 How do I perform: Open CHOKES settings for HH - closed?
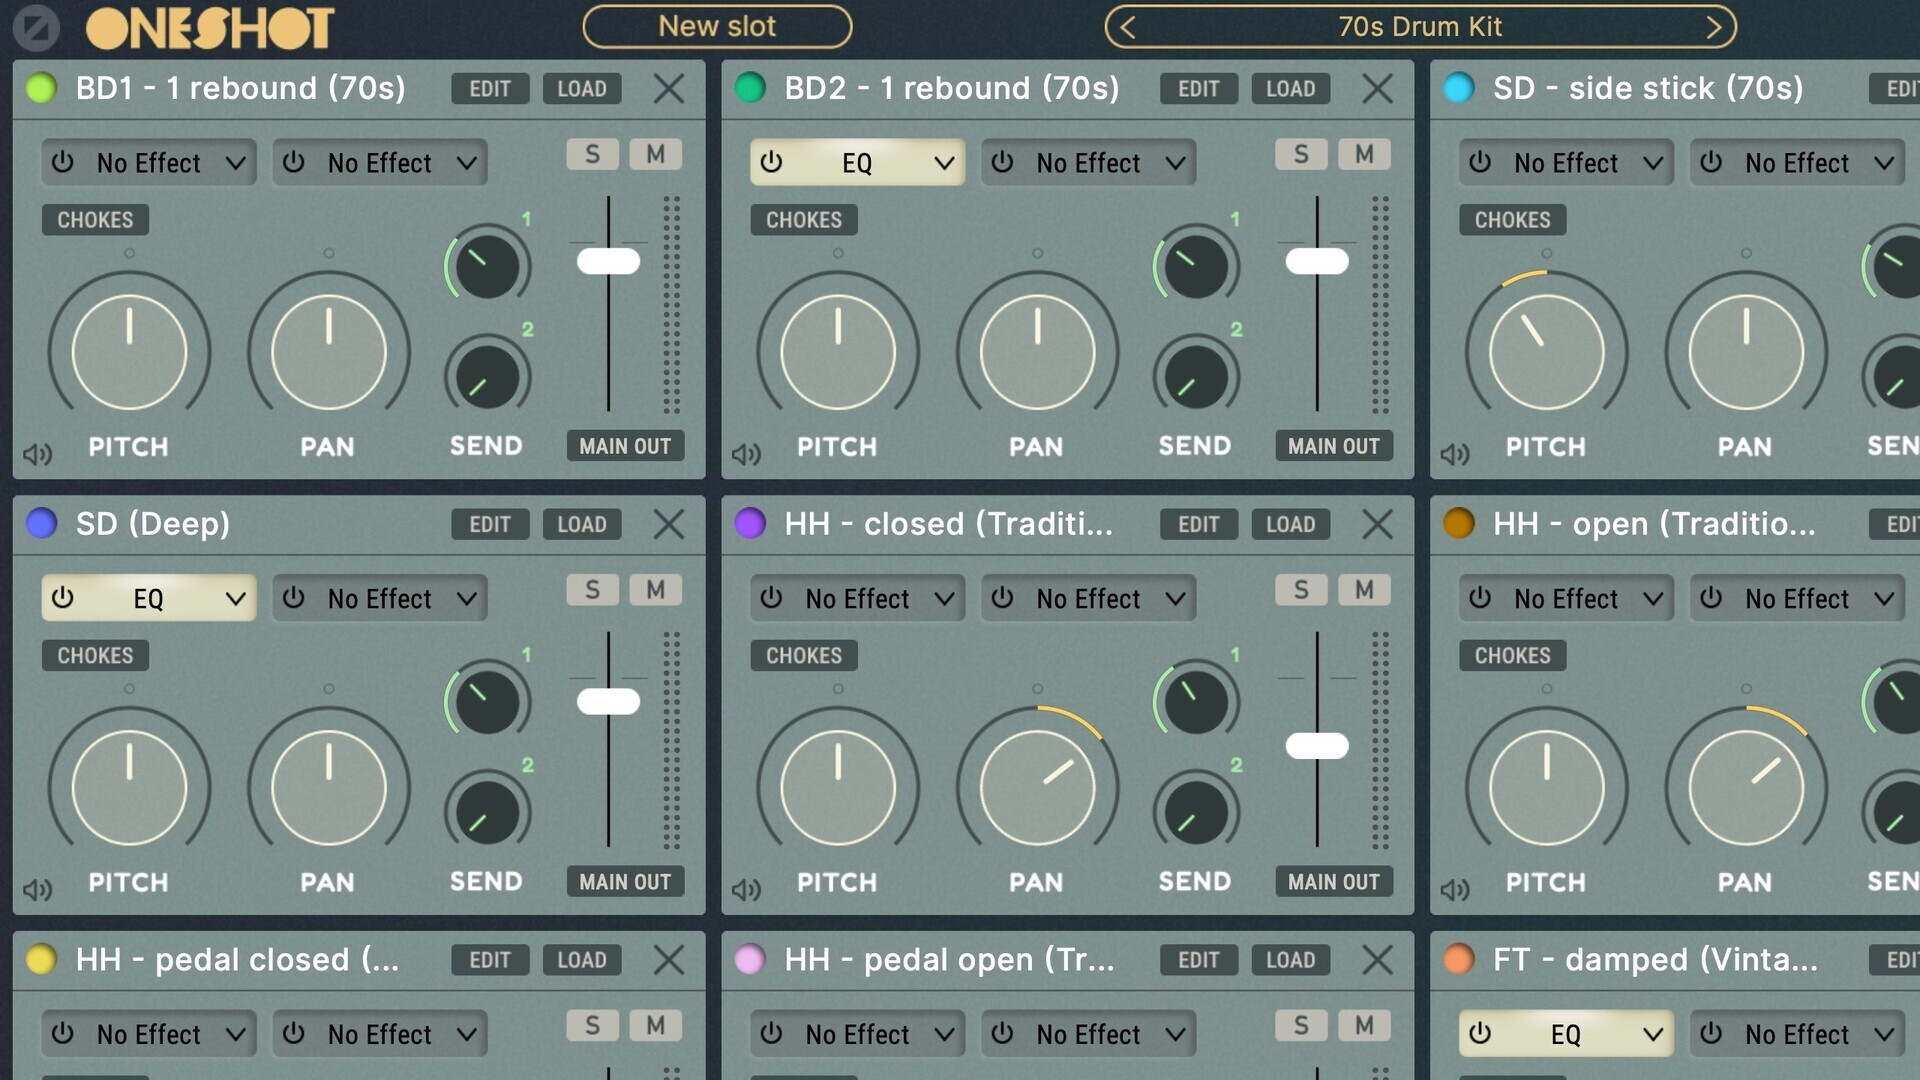point(804,656)
